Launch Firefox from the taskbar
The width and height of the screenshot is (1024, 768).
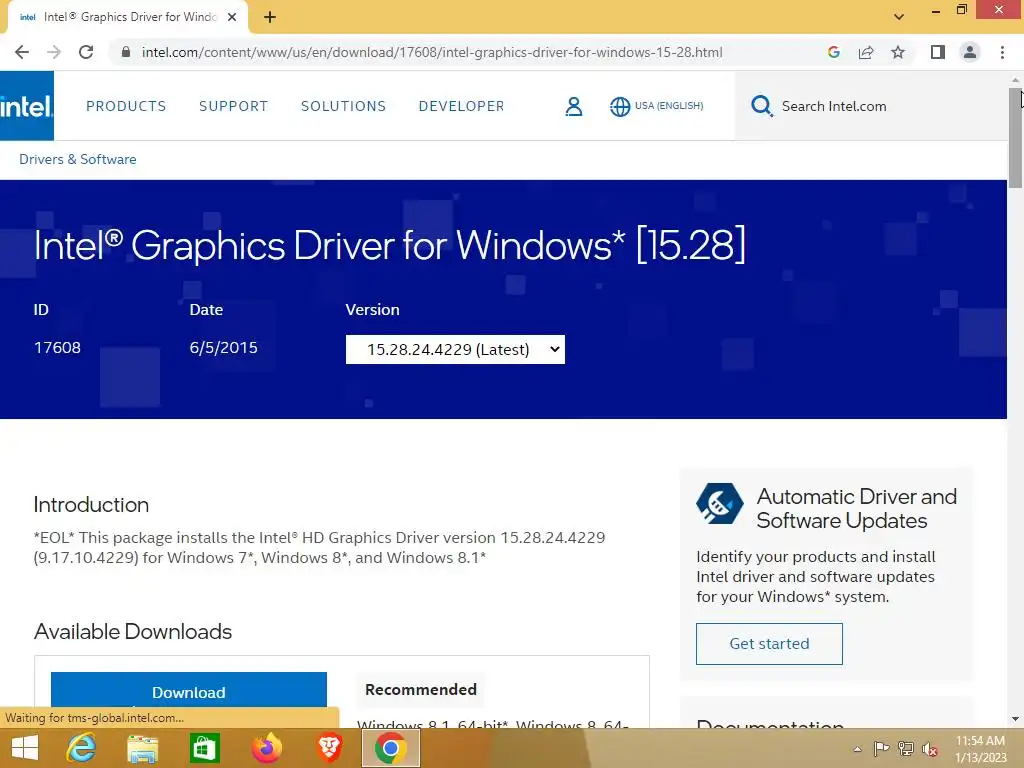click(266, 748)
